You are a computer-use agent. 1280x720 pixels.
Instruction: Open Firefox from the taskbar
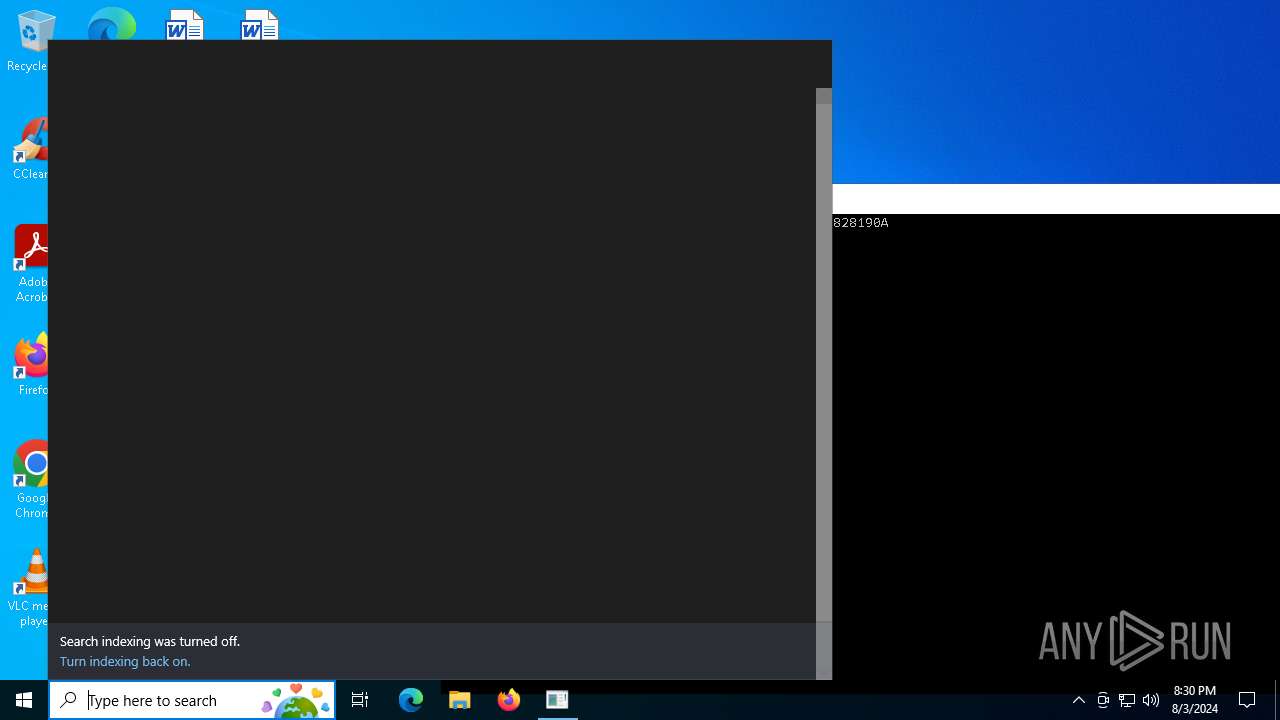(x=508, y=700)
